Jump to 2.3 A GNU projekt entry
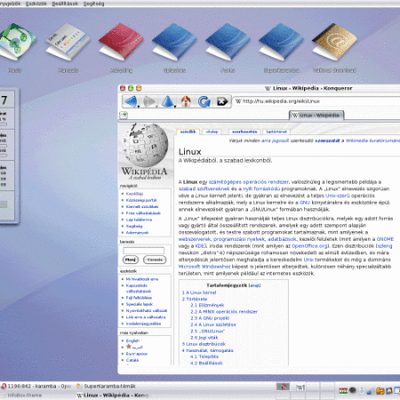This screenshot has height=400, width=400. (x=210, y=318)
